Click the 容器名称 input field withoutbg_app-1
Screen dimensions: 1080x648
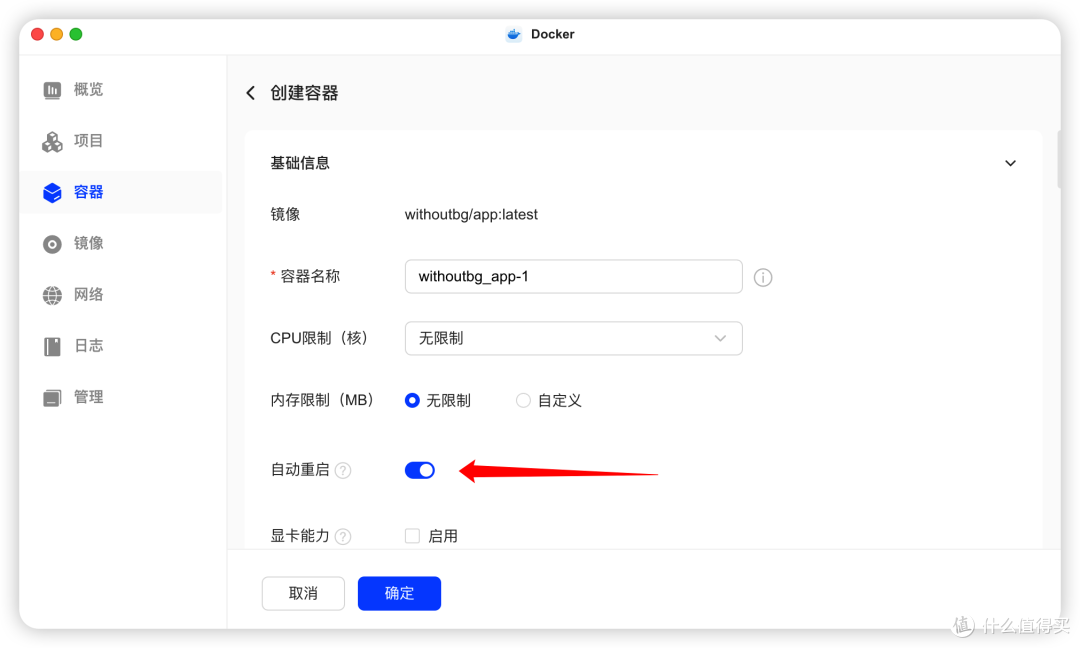pyautogui.click(x=573, y=276)
